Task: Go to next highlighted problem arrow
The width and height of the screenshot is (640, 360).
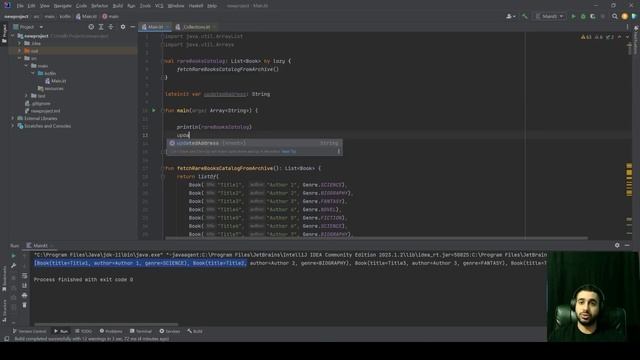Action: (627, 37)
